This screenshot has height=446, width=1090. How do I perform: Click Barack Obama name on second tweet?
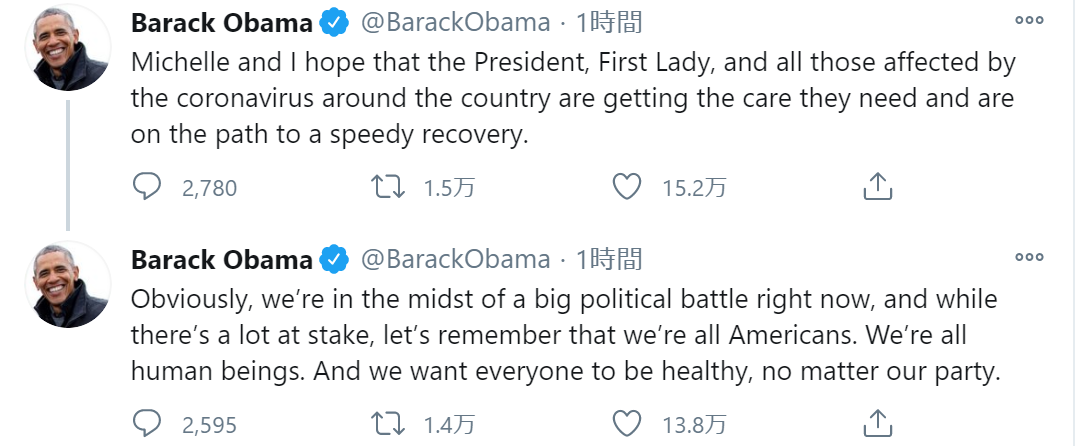pos(222,261)
